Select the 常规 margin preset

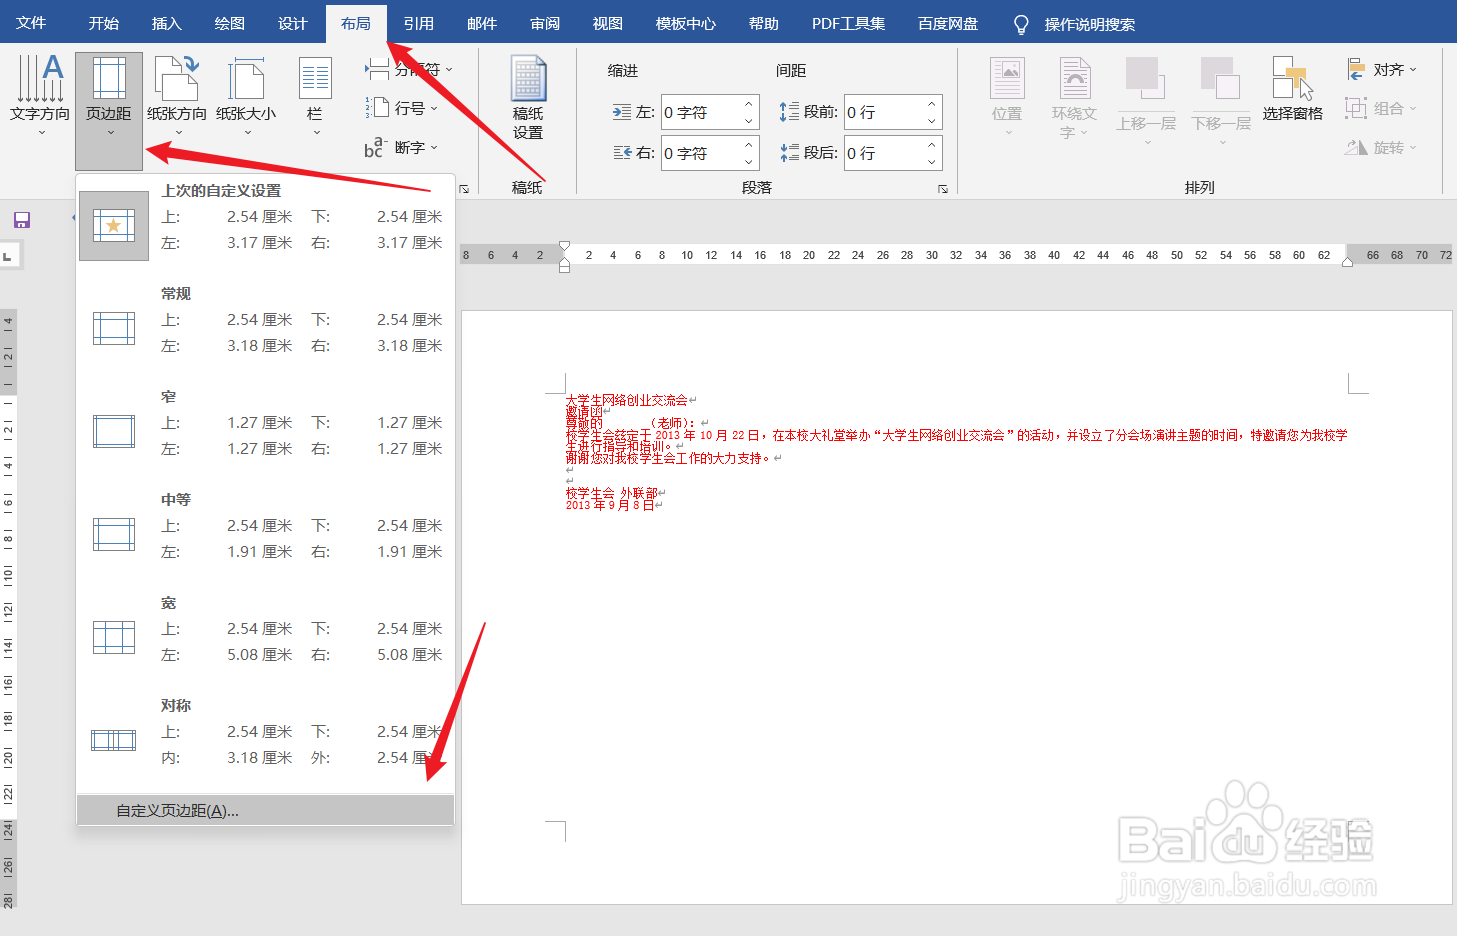click(x=265, y=320)
